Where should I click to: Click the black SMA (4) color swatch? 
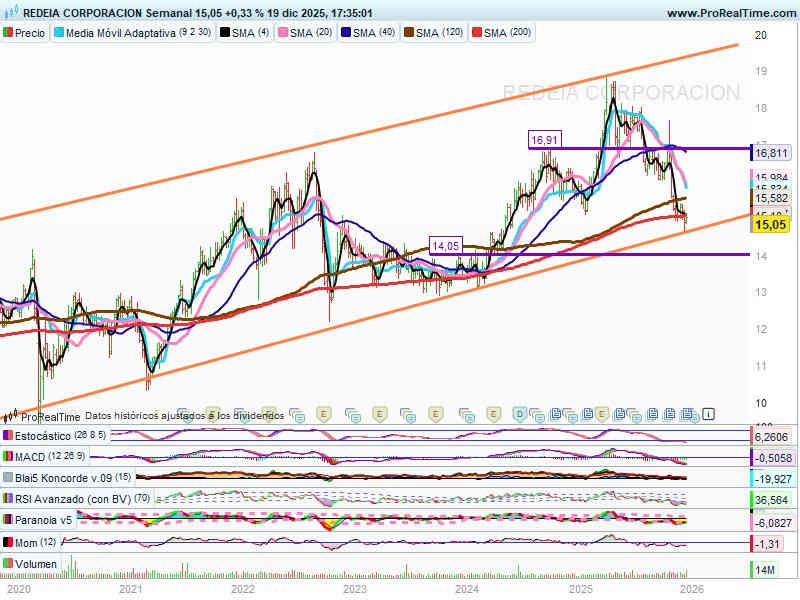(x=224, y=33)
